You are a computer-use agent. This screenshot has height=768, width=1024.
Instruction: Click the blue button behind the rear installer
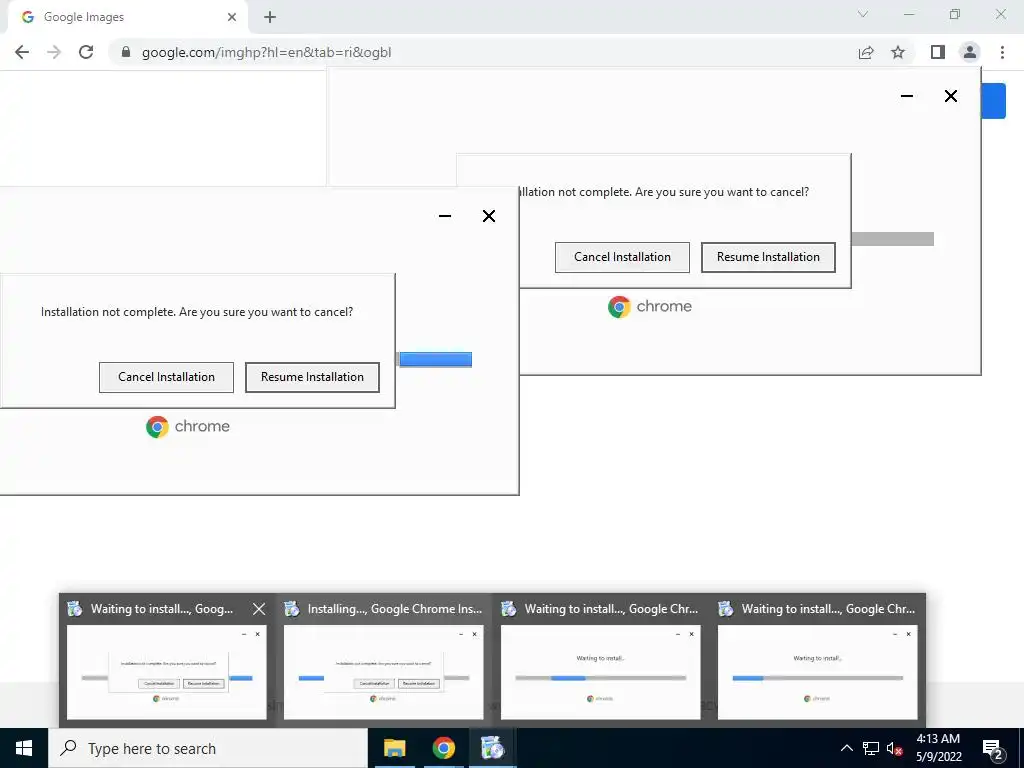(993, 101)
